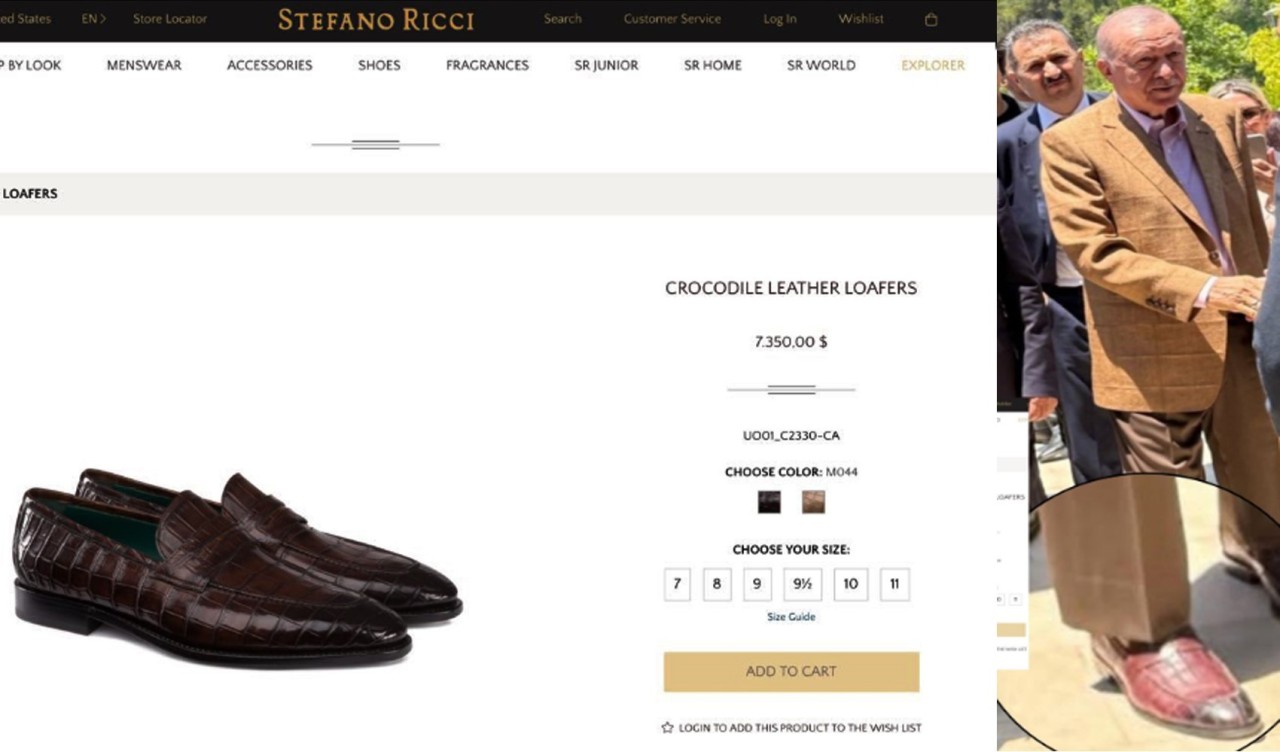Click the wish list star icon

pos(667,728)
